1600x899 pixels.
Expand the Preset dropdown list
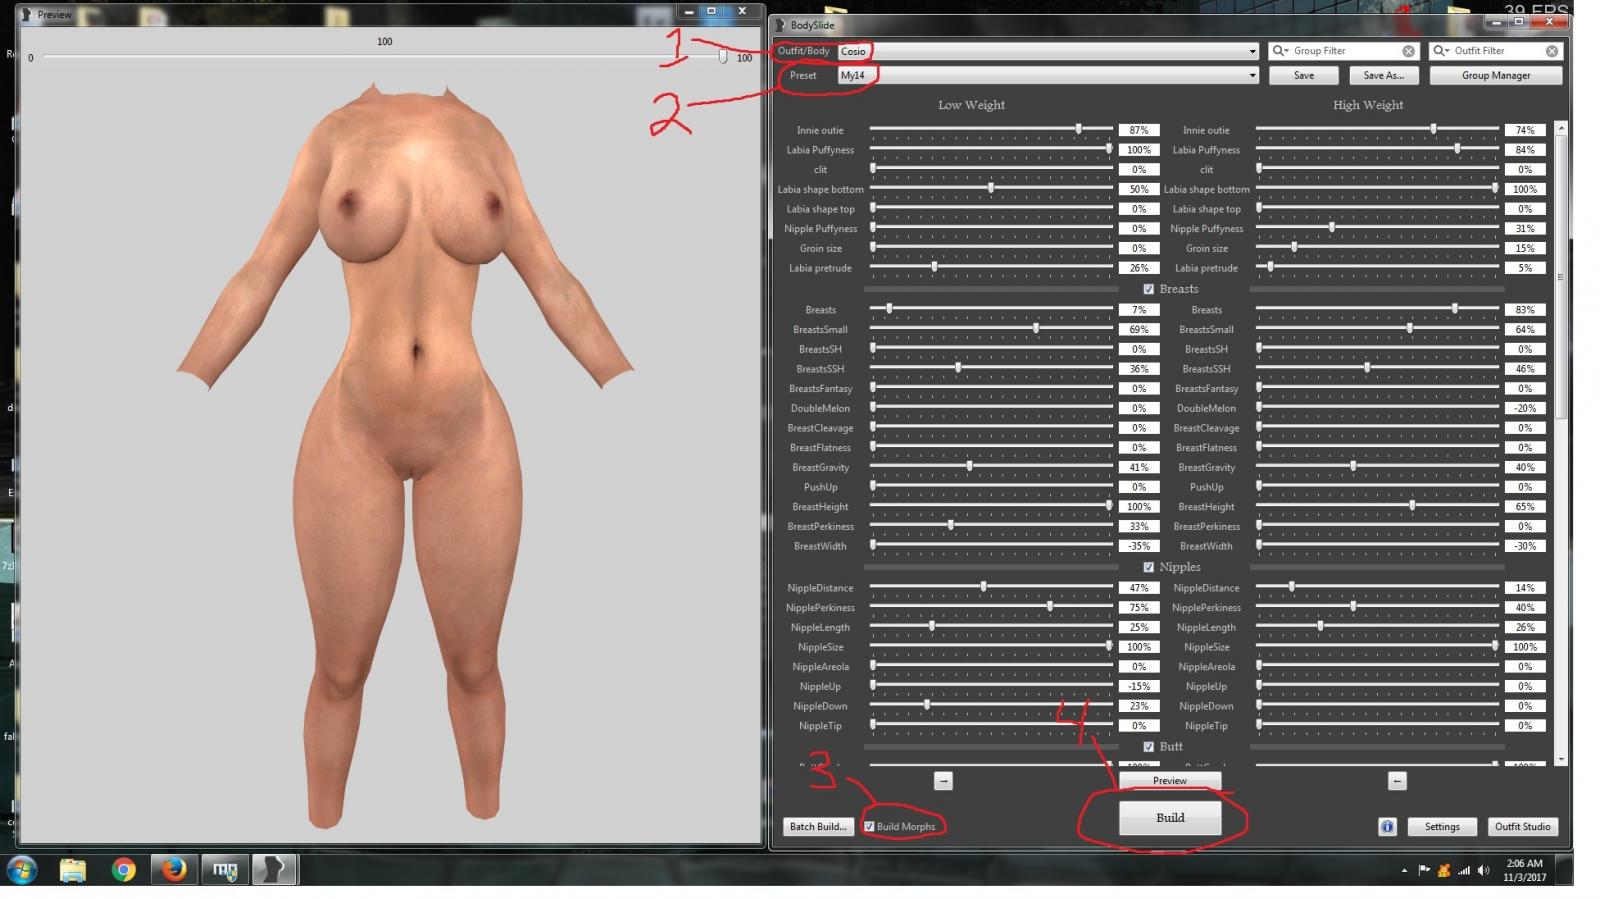1252,75
